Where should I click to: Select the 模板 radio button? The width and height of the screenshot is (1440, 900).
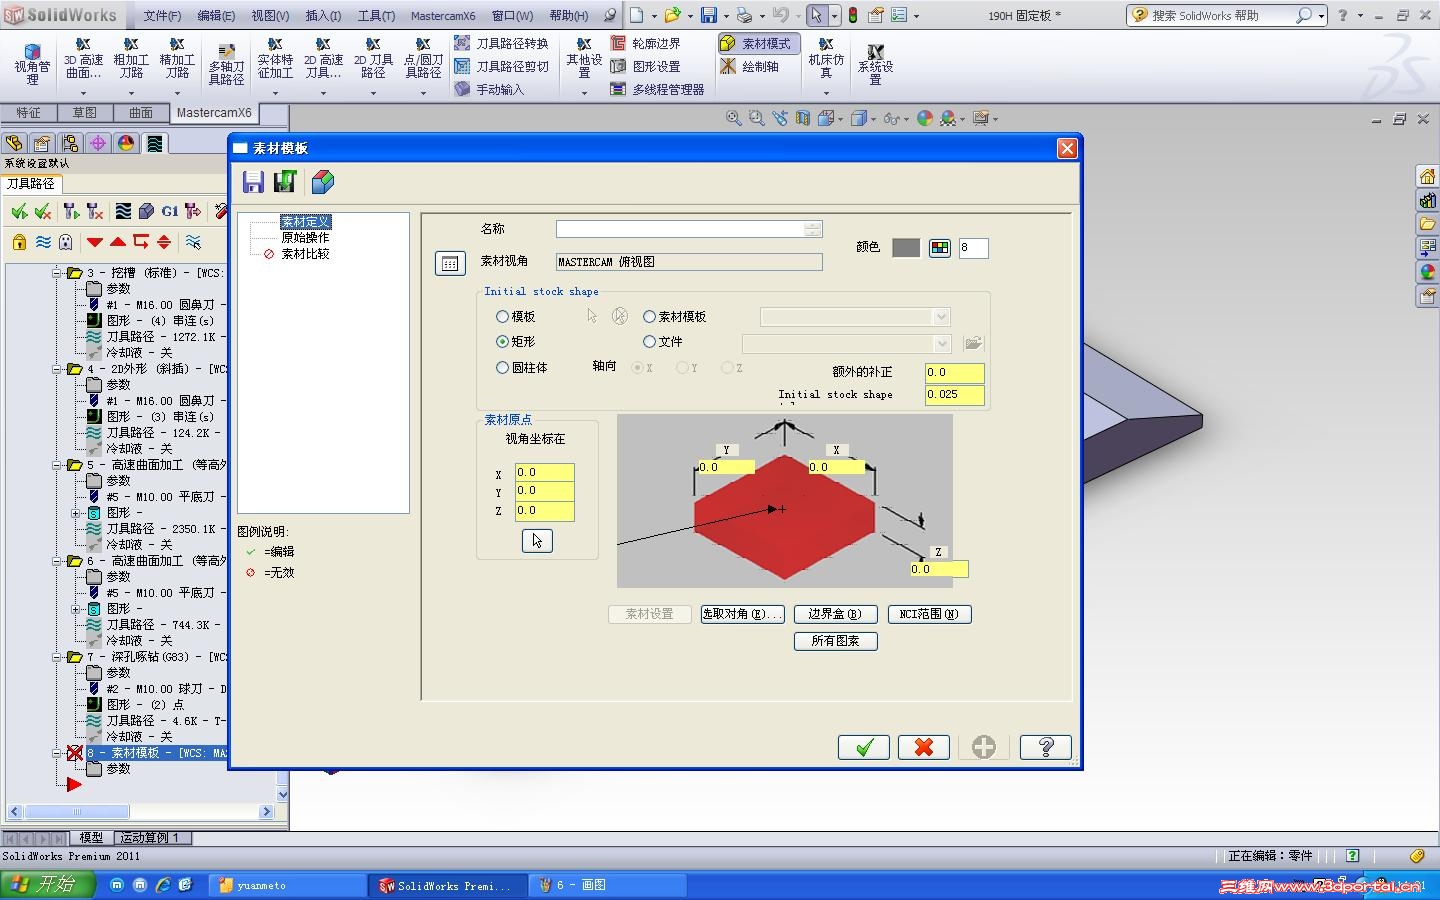coord(502,317)
